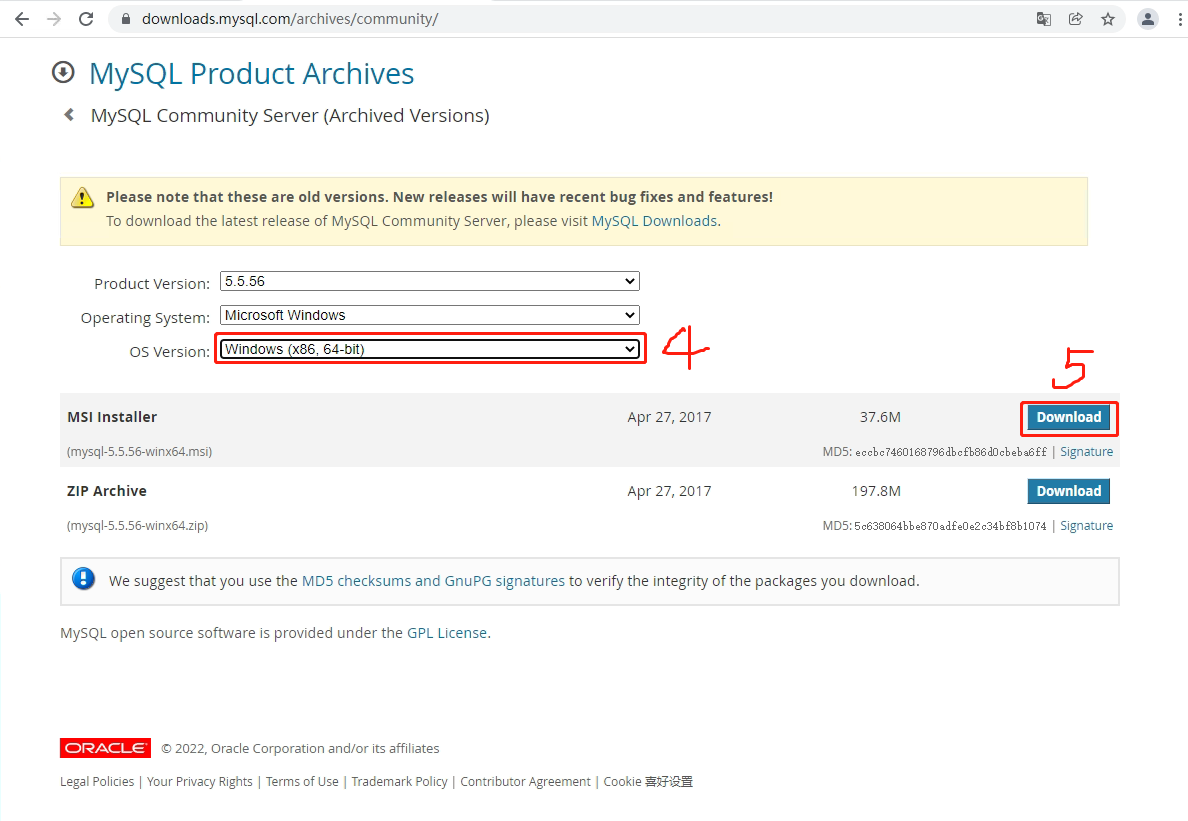Click the MSI Installer MD5 checksum value
This screenshot has width=1188, height=821.
951,452
